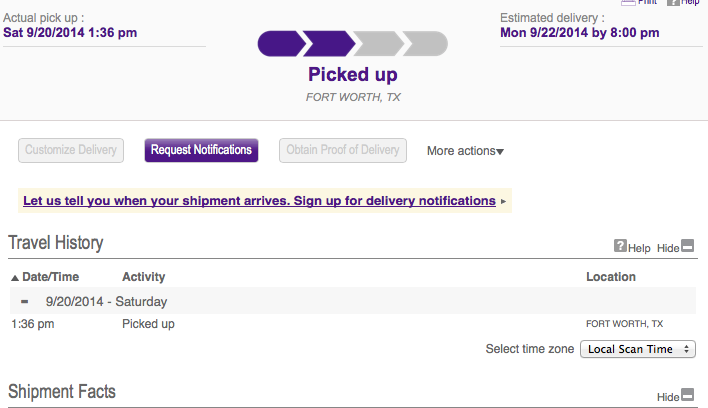This screenshot has width=708, height=408.
Task: Click the Hide minus icon for Travel History
Action: [687, 247]
